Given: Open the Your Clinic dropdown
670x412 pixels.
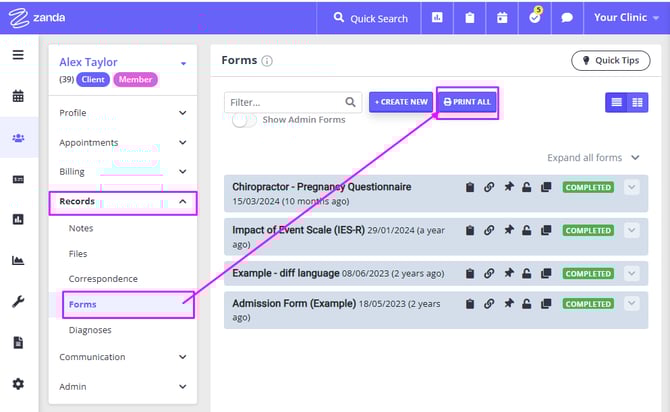Looking at the screenshot, I should pyautogui.click(x=626, y=18).
